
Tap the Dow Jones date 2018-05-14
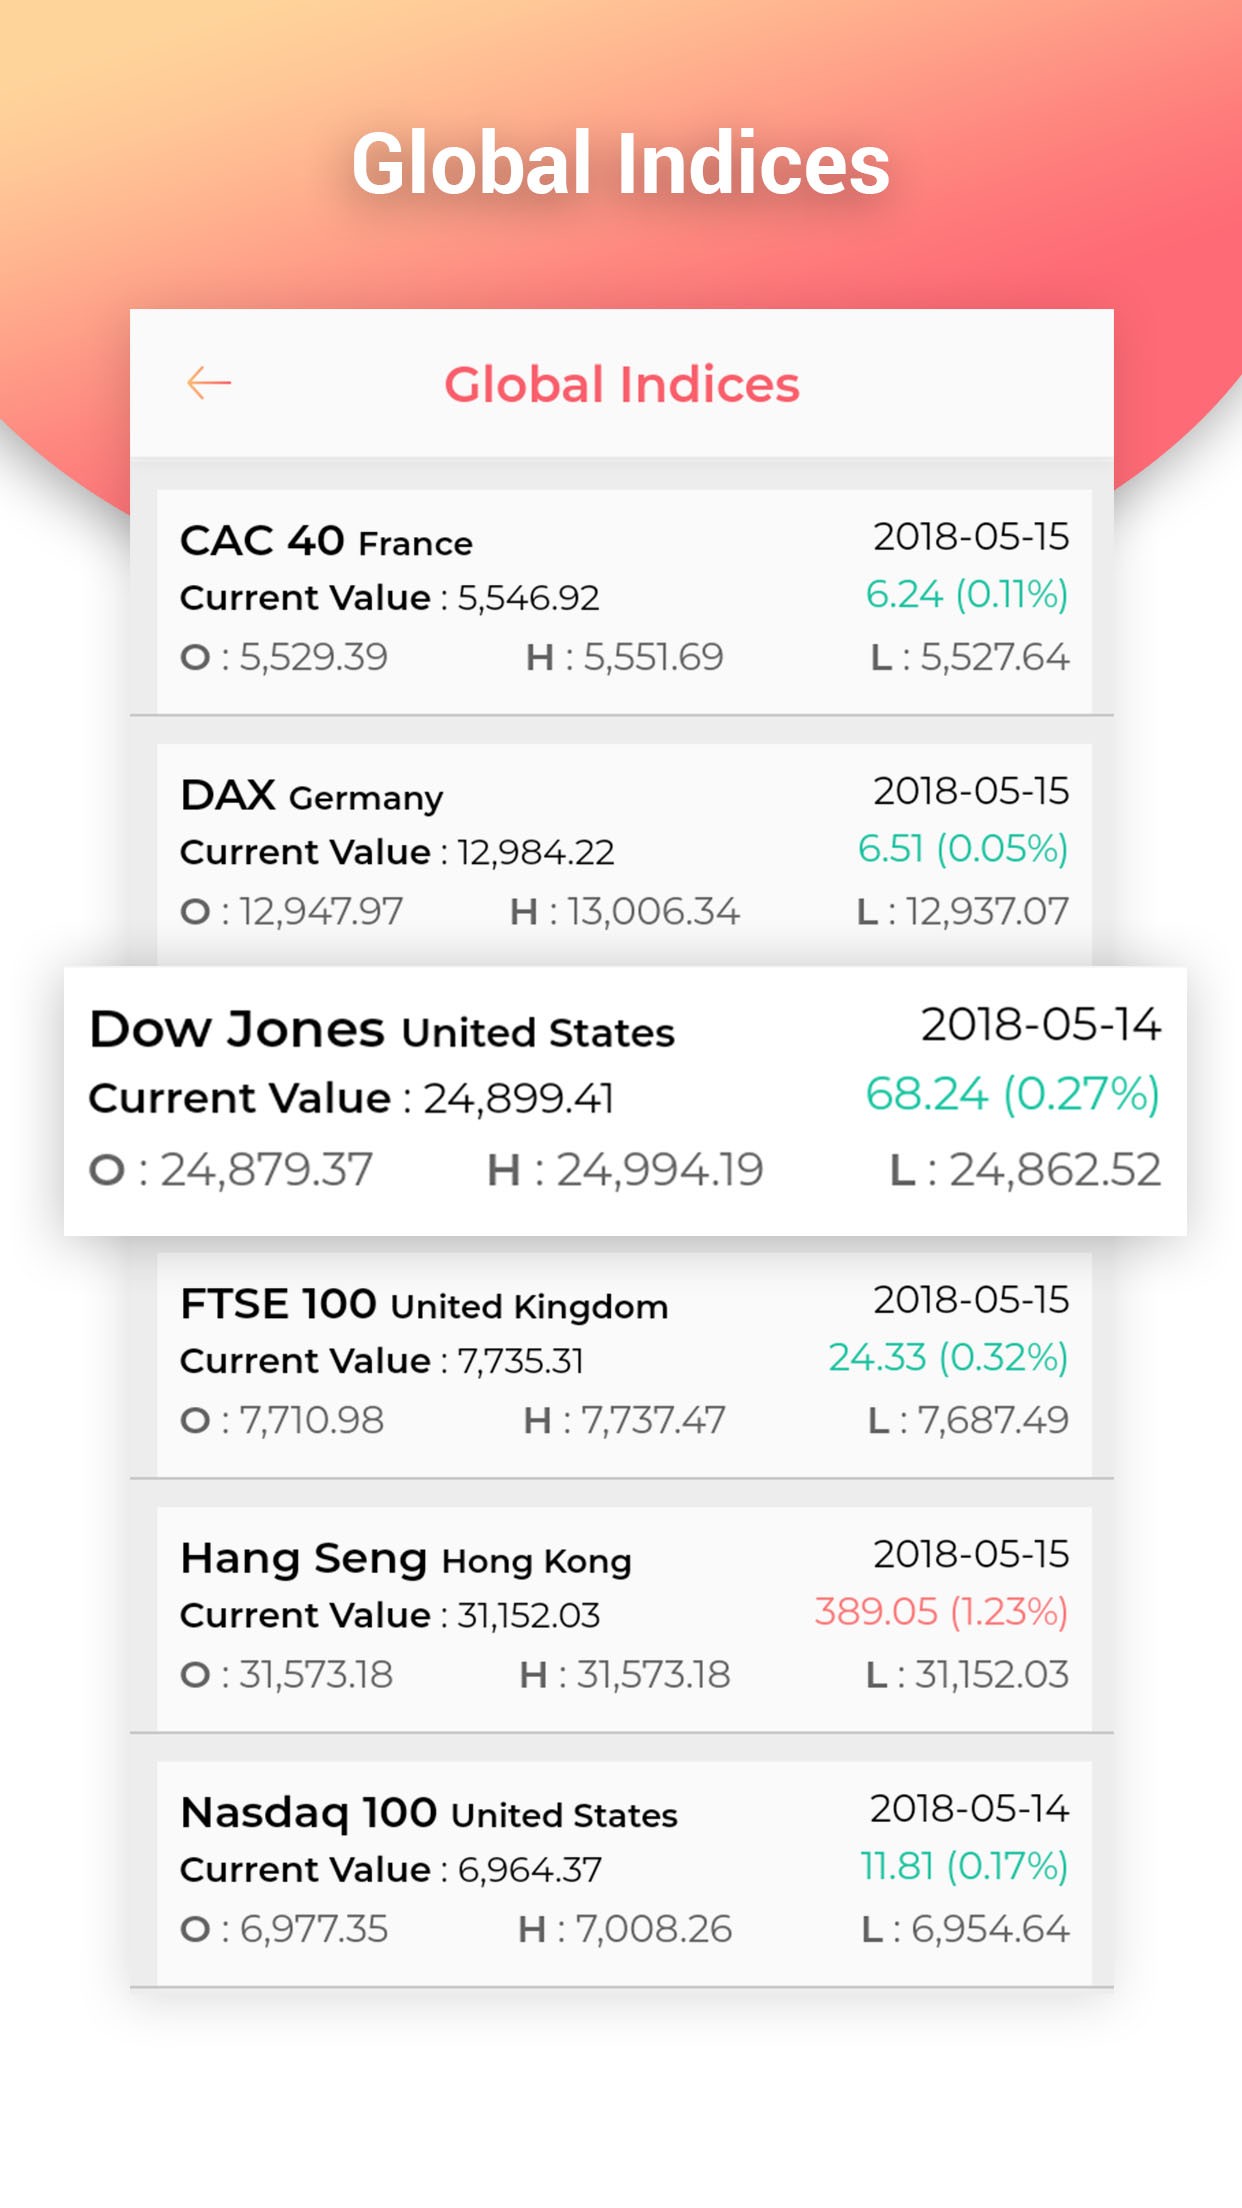point(1040,1025)
